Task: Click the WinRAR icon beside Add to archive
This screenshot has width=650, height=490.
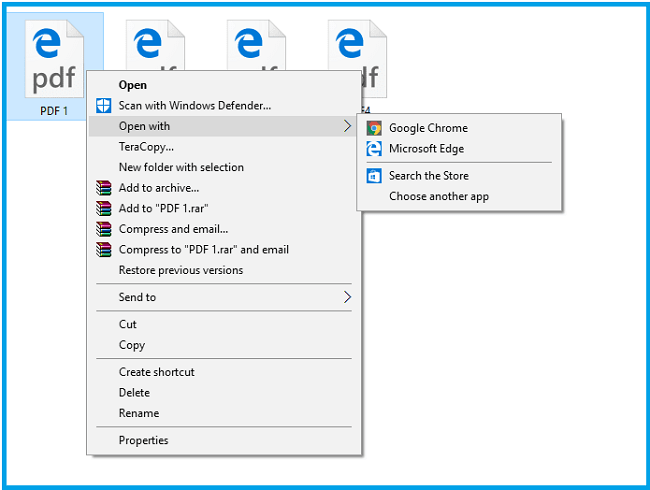Action: click(103, 188)
